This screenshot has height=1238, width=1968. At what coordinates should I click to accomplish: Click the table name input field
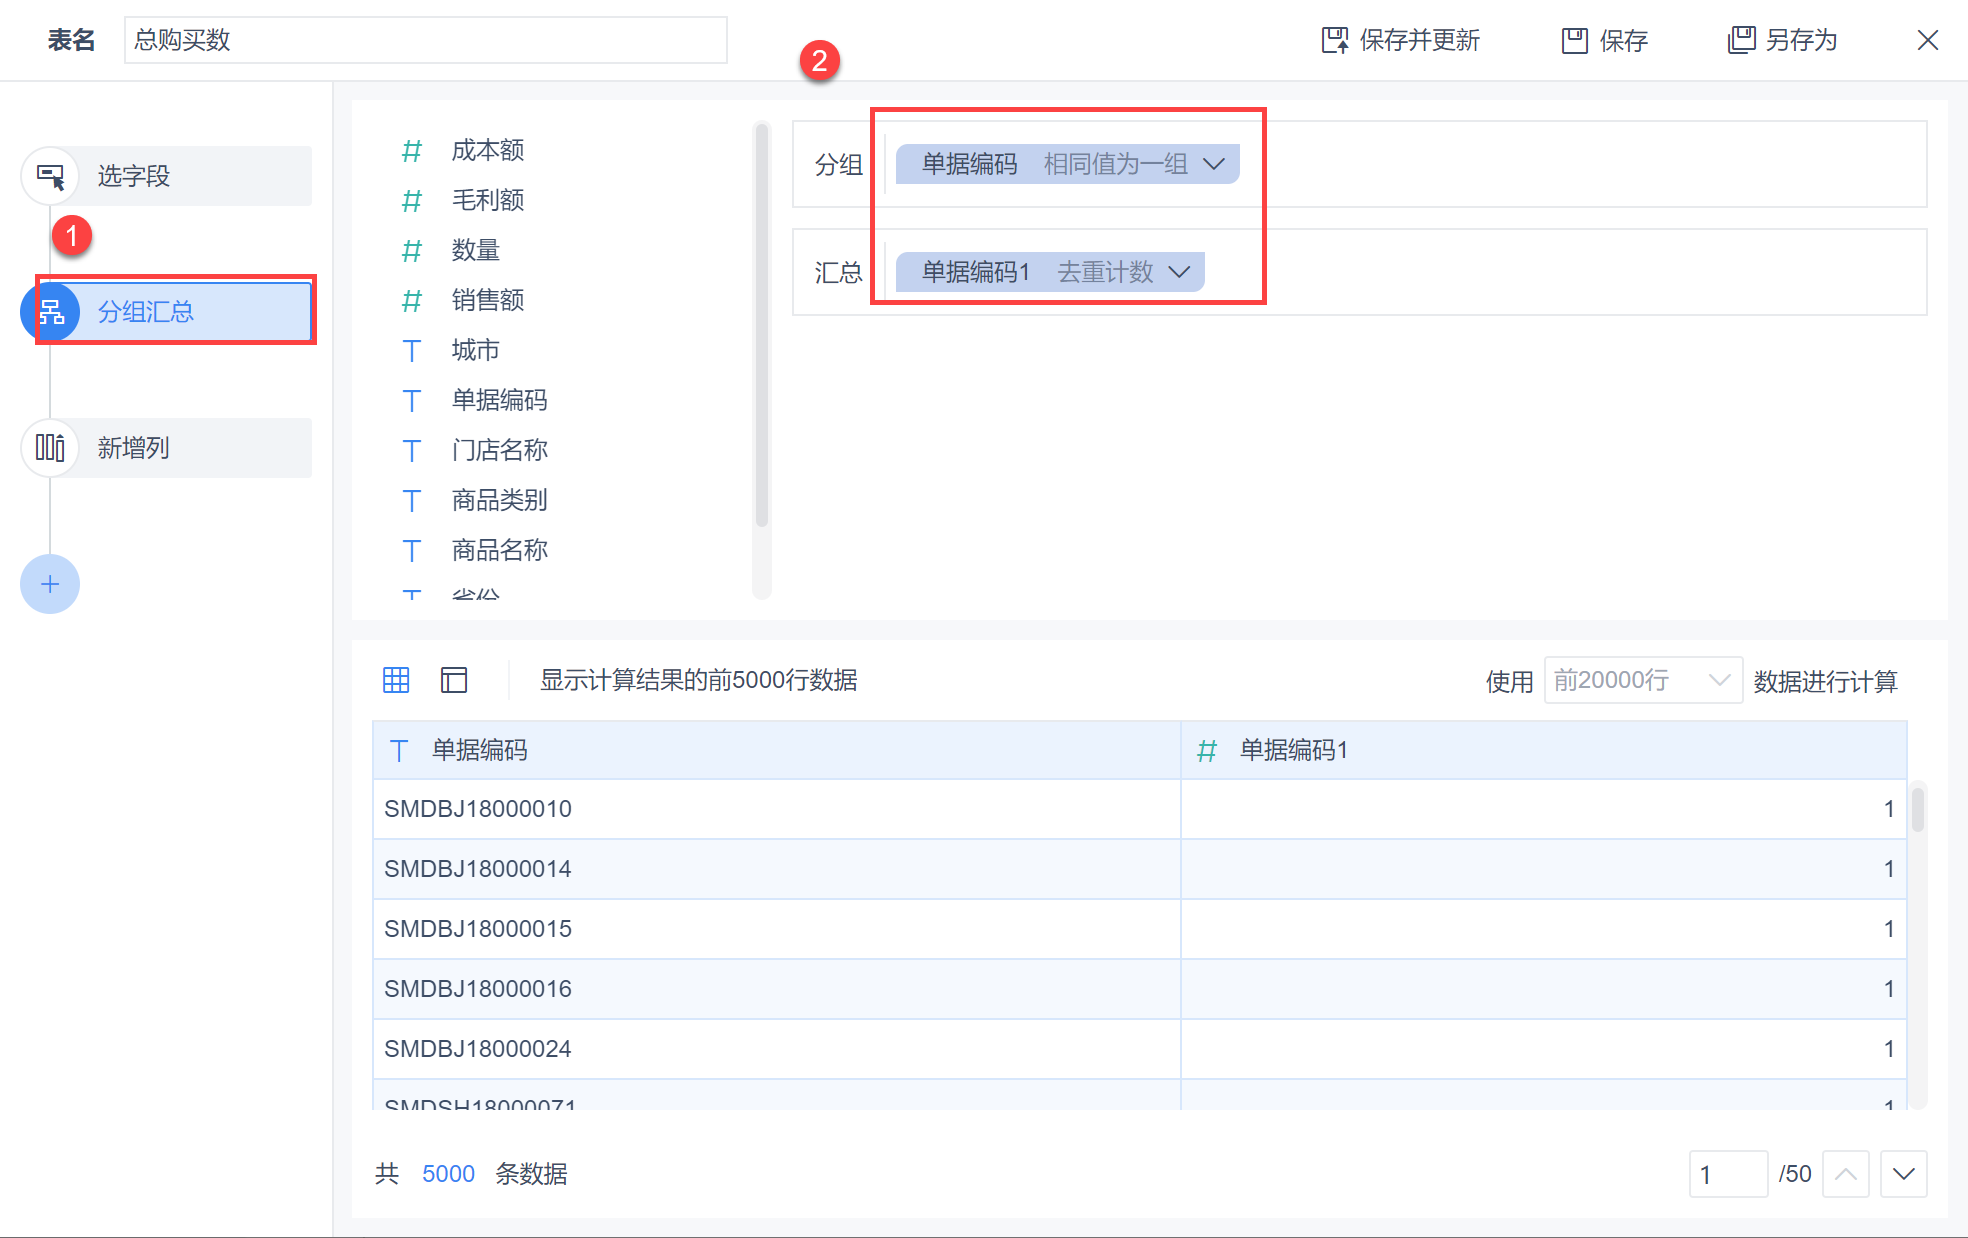tap(425, 40)
